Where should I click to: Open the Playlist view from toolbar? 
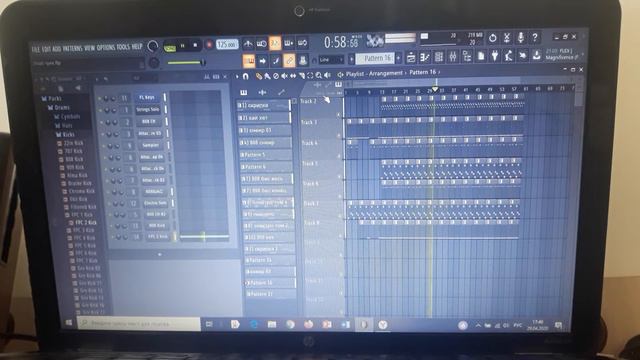pos(411,58)
